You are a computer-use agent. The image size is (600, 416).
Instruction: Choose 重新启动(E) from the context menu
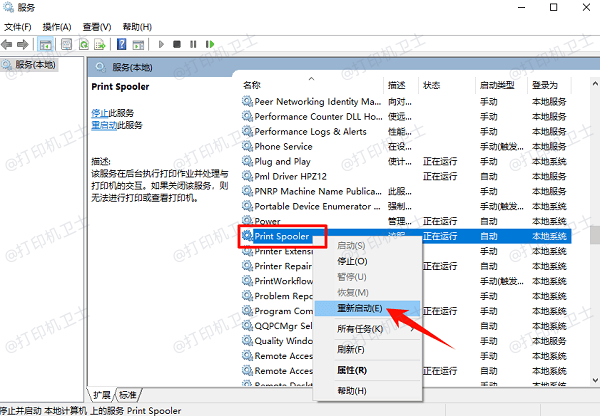[x=343, y=309]
